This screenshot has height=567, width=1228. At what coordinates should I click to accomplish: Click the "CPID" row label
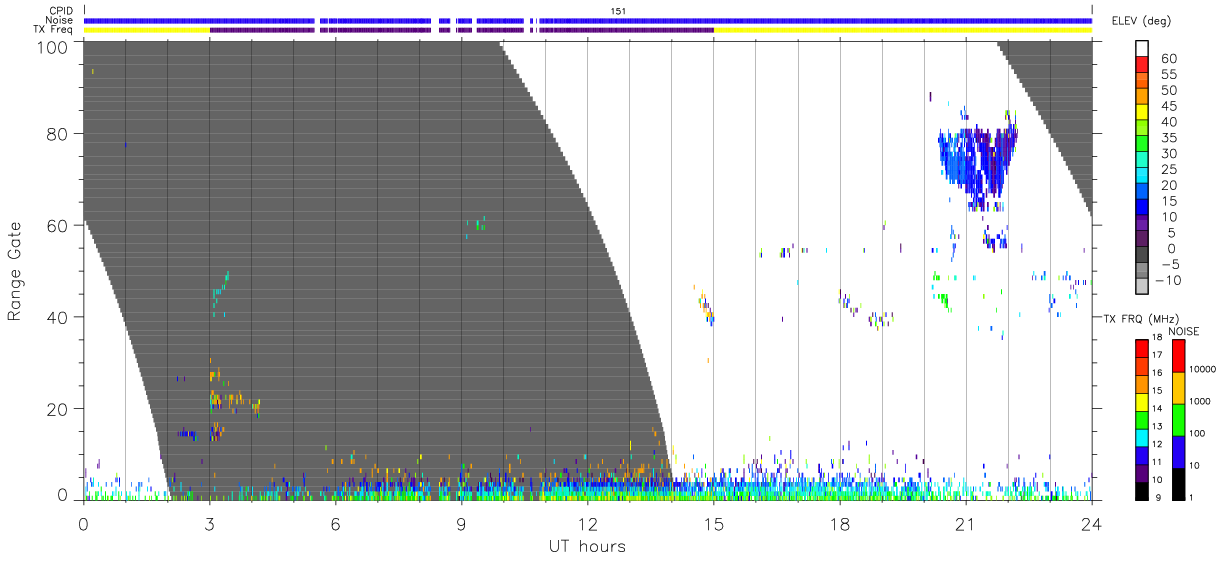[63, 11]
